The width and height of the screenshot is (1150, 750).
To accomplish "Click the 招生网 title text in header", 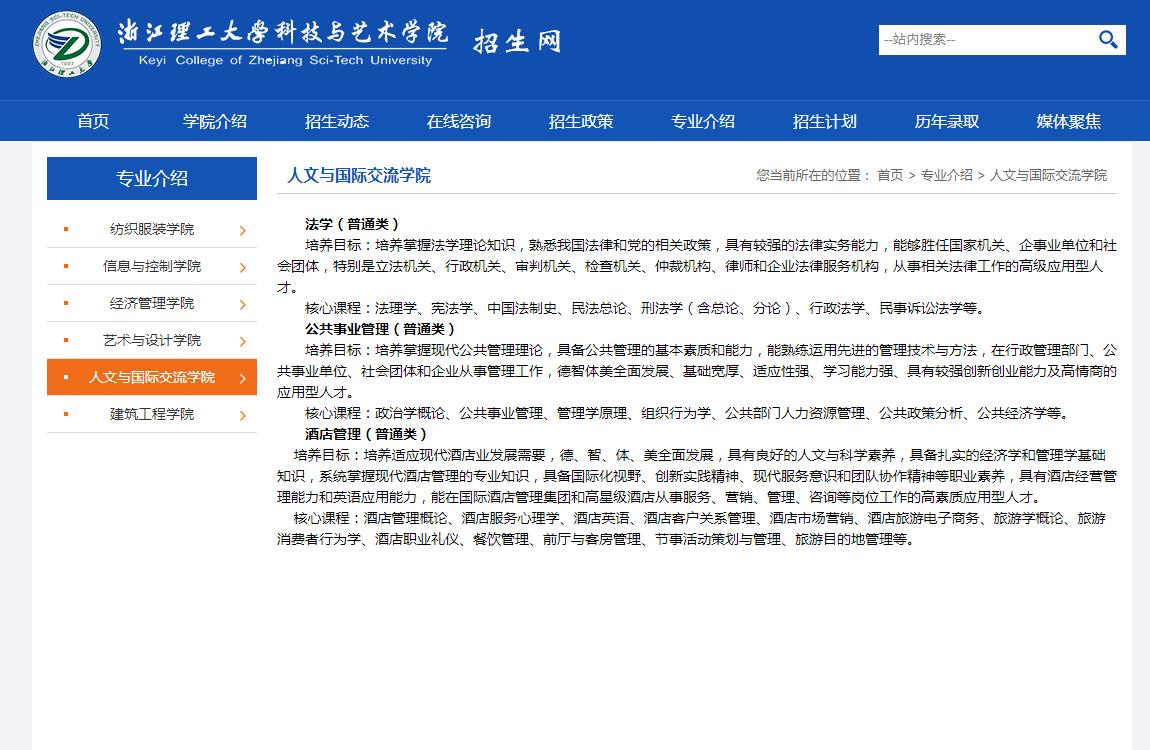I will pos(518,41).
